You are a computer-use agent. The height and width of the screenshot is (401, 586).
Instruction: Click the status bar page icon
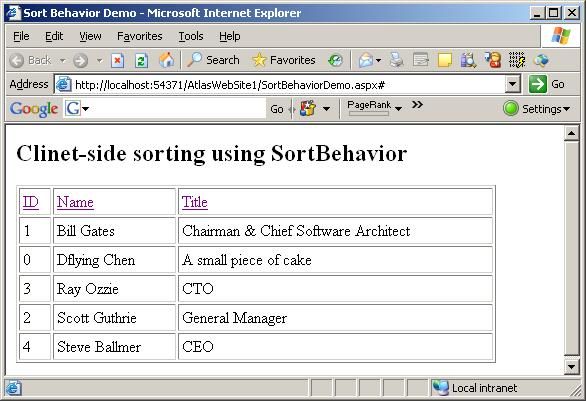coord(13,388)
